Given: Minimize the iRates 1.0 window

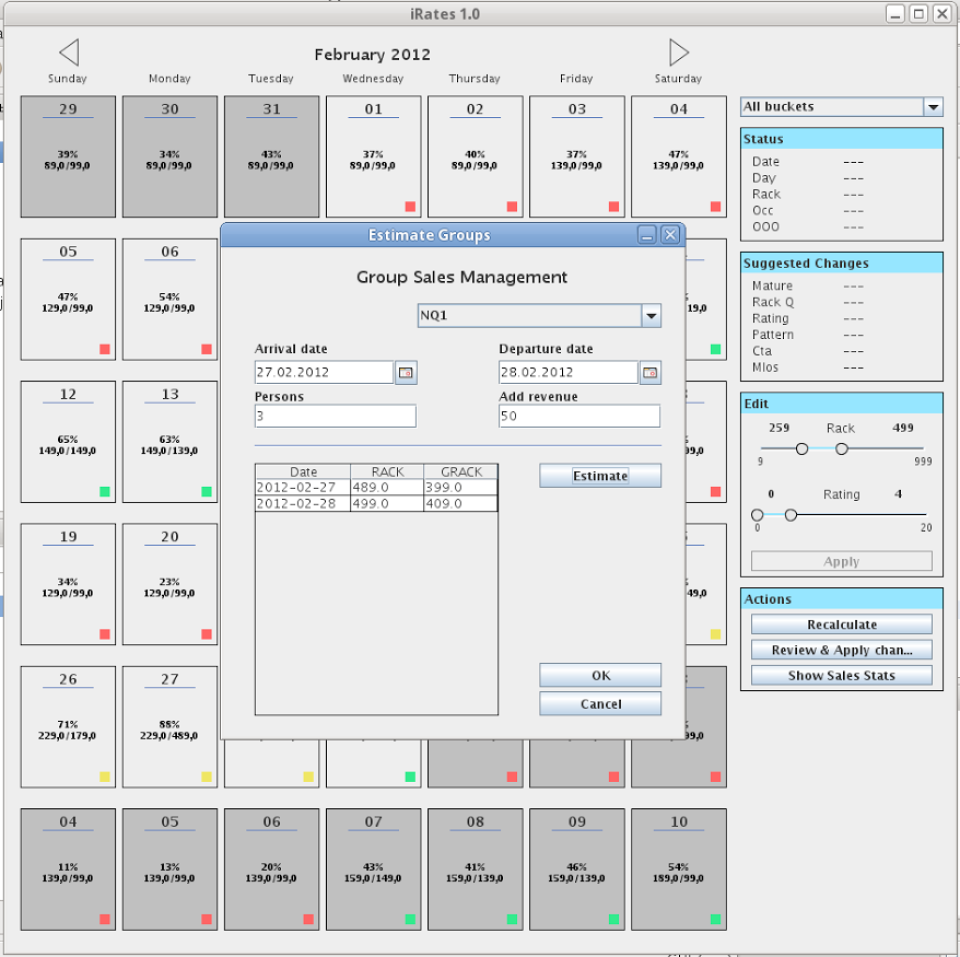Looking at the screenshot, I should 895,14.
